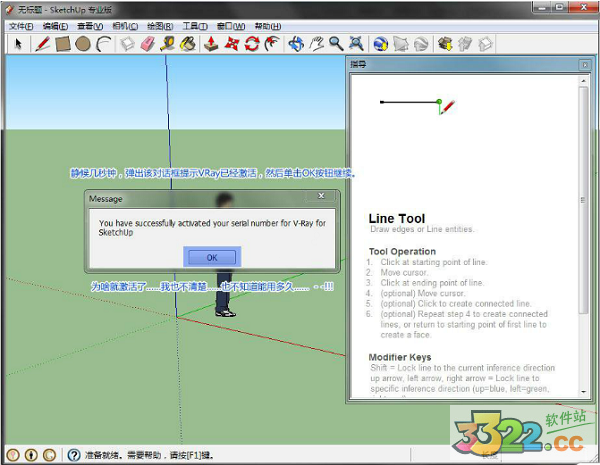600x465 pixels.
Task: Pick the Push/Pull tool
Action: tap(211, 44)
